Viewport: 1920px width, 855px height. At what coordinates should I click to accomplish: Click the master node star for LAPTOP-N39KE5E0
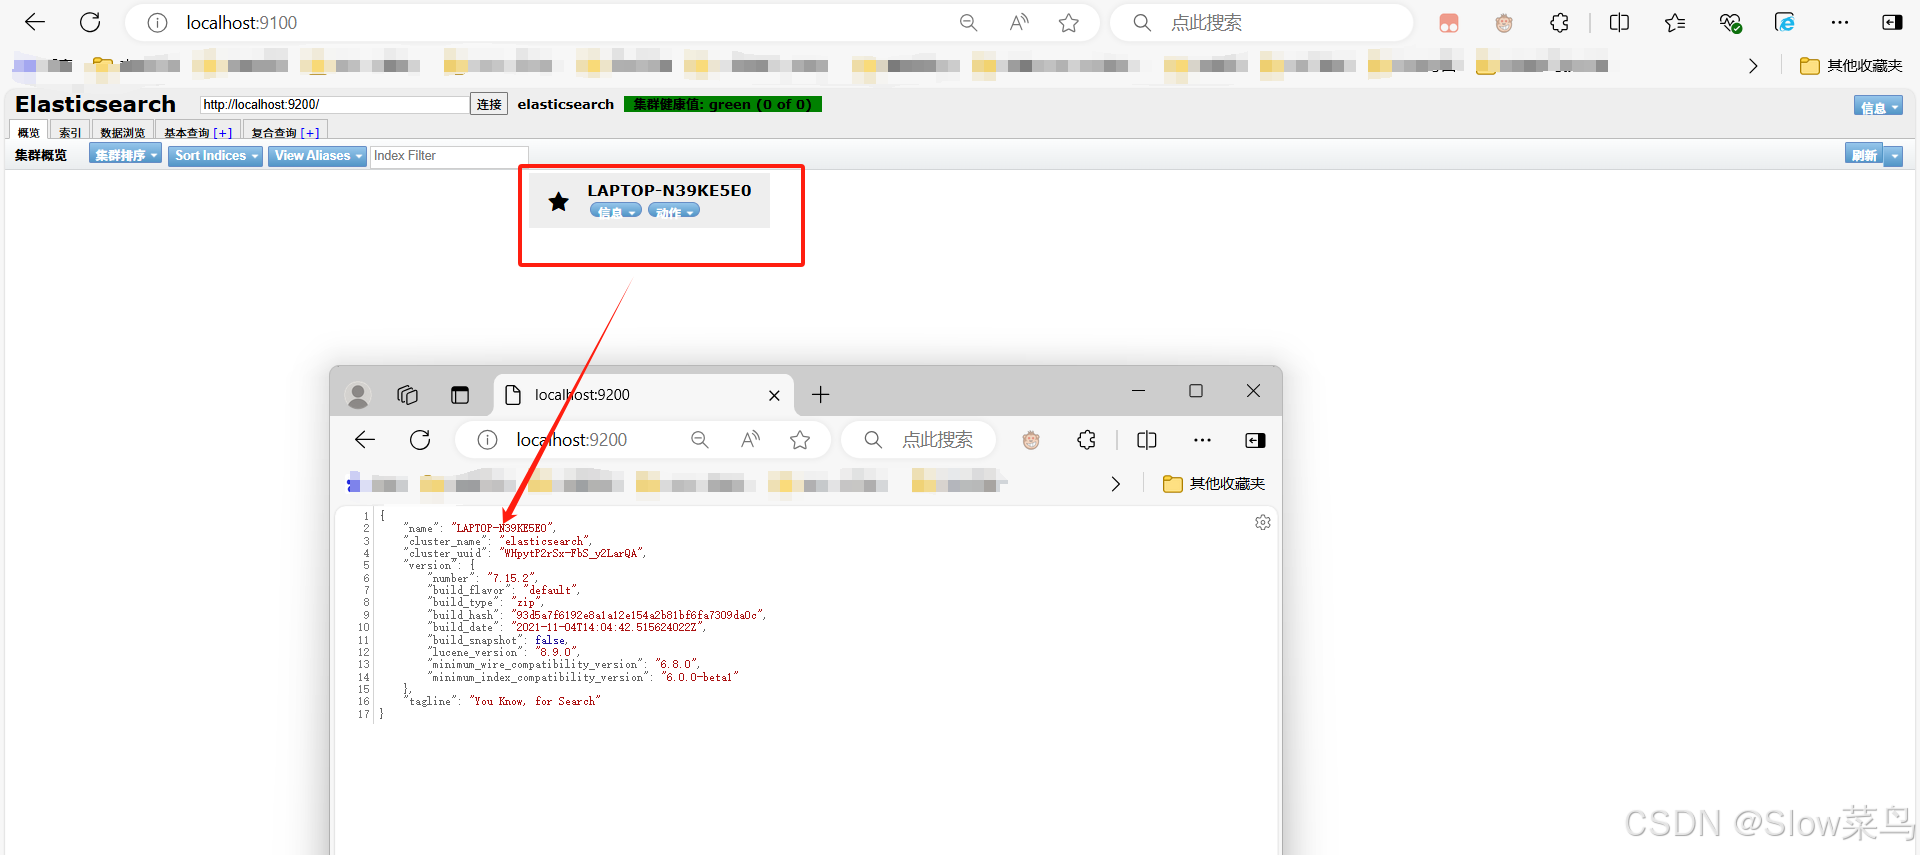click(x=559, y=202)
